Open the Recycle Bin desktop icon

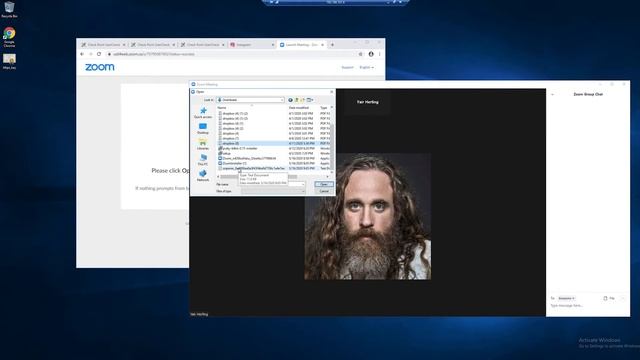pyautogui.click(x=9, y=9)
